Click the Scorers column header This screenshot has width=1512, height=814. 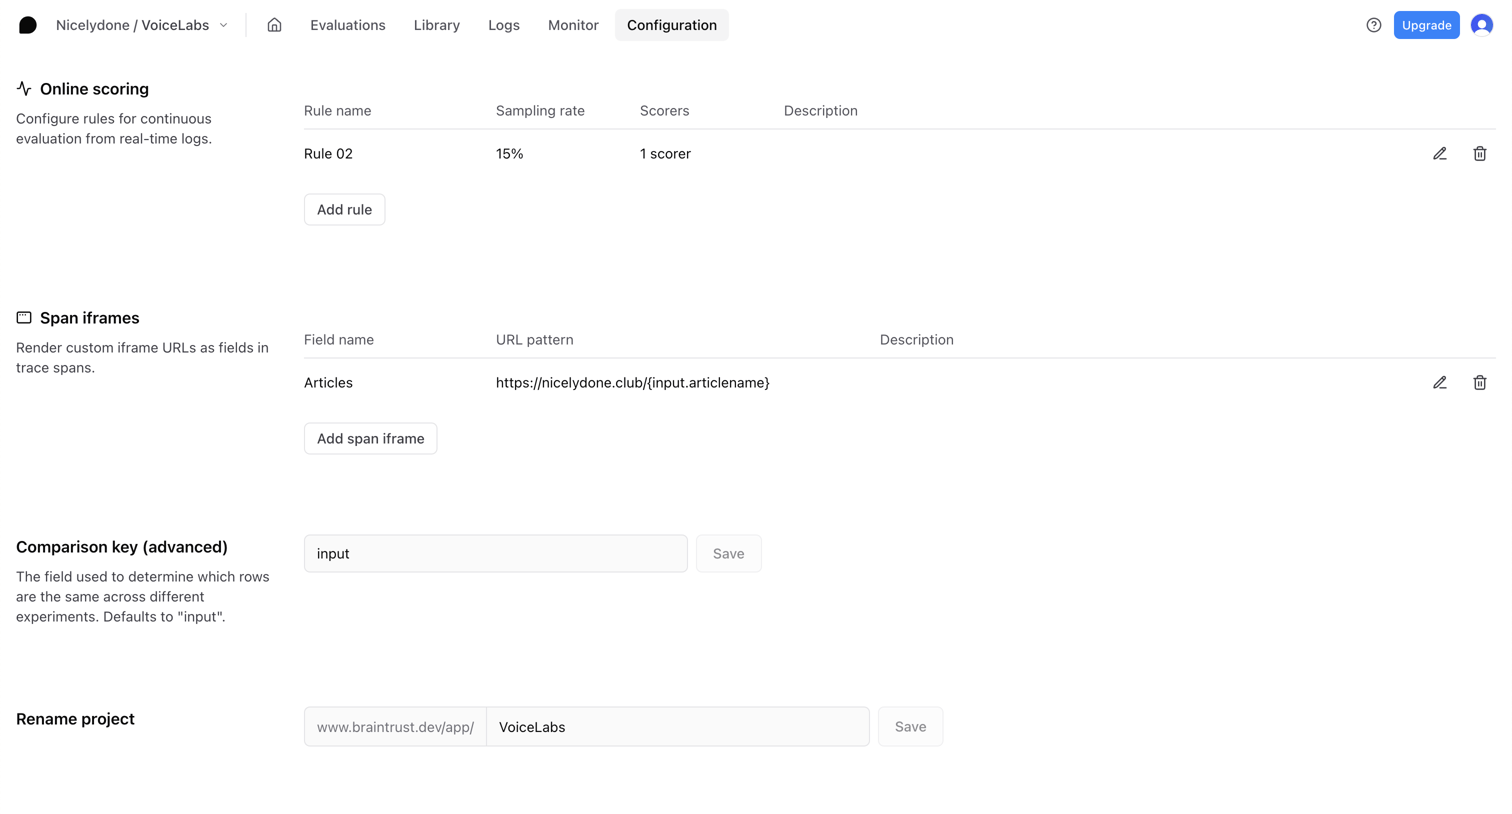665,111
